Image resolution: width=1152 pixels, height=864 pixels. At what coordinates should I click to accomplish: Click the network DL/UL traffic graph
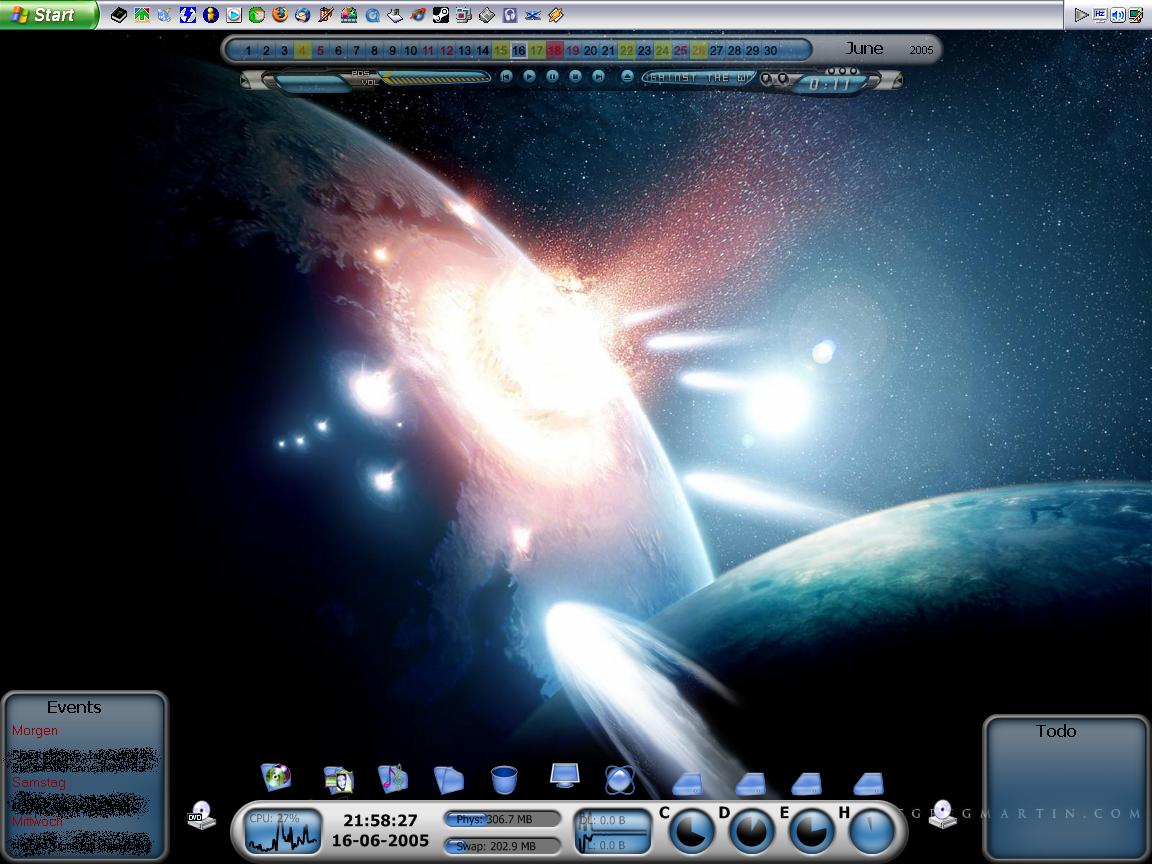coord(613,832)
